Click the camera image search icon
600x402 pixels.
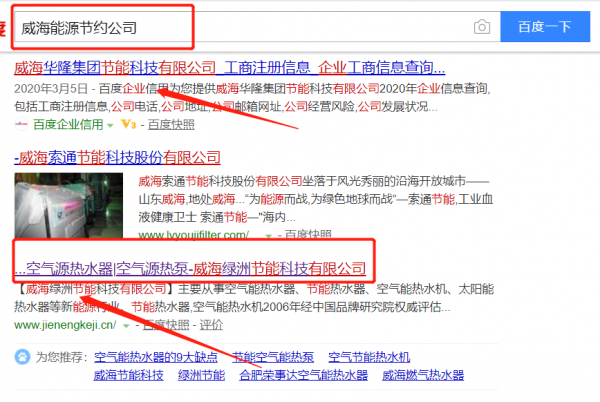482,27
